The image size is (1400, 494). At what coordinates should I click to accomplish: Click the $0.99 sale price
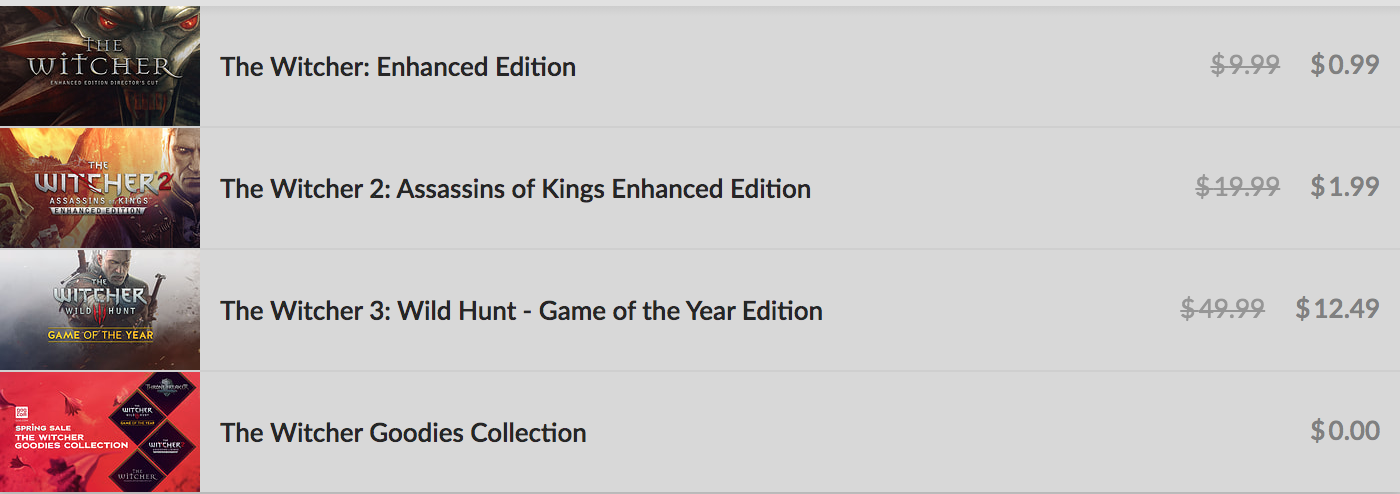(1345, 65)
